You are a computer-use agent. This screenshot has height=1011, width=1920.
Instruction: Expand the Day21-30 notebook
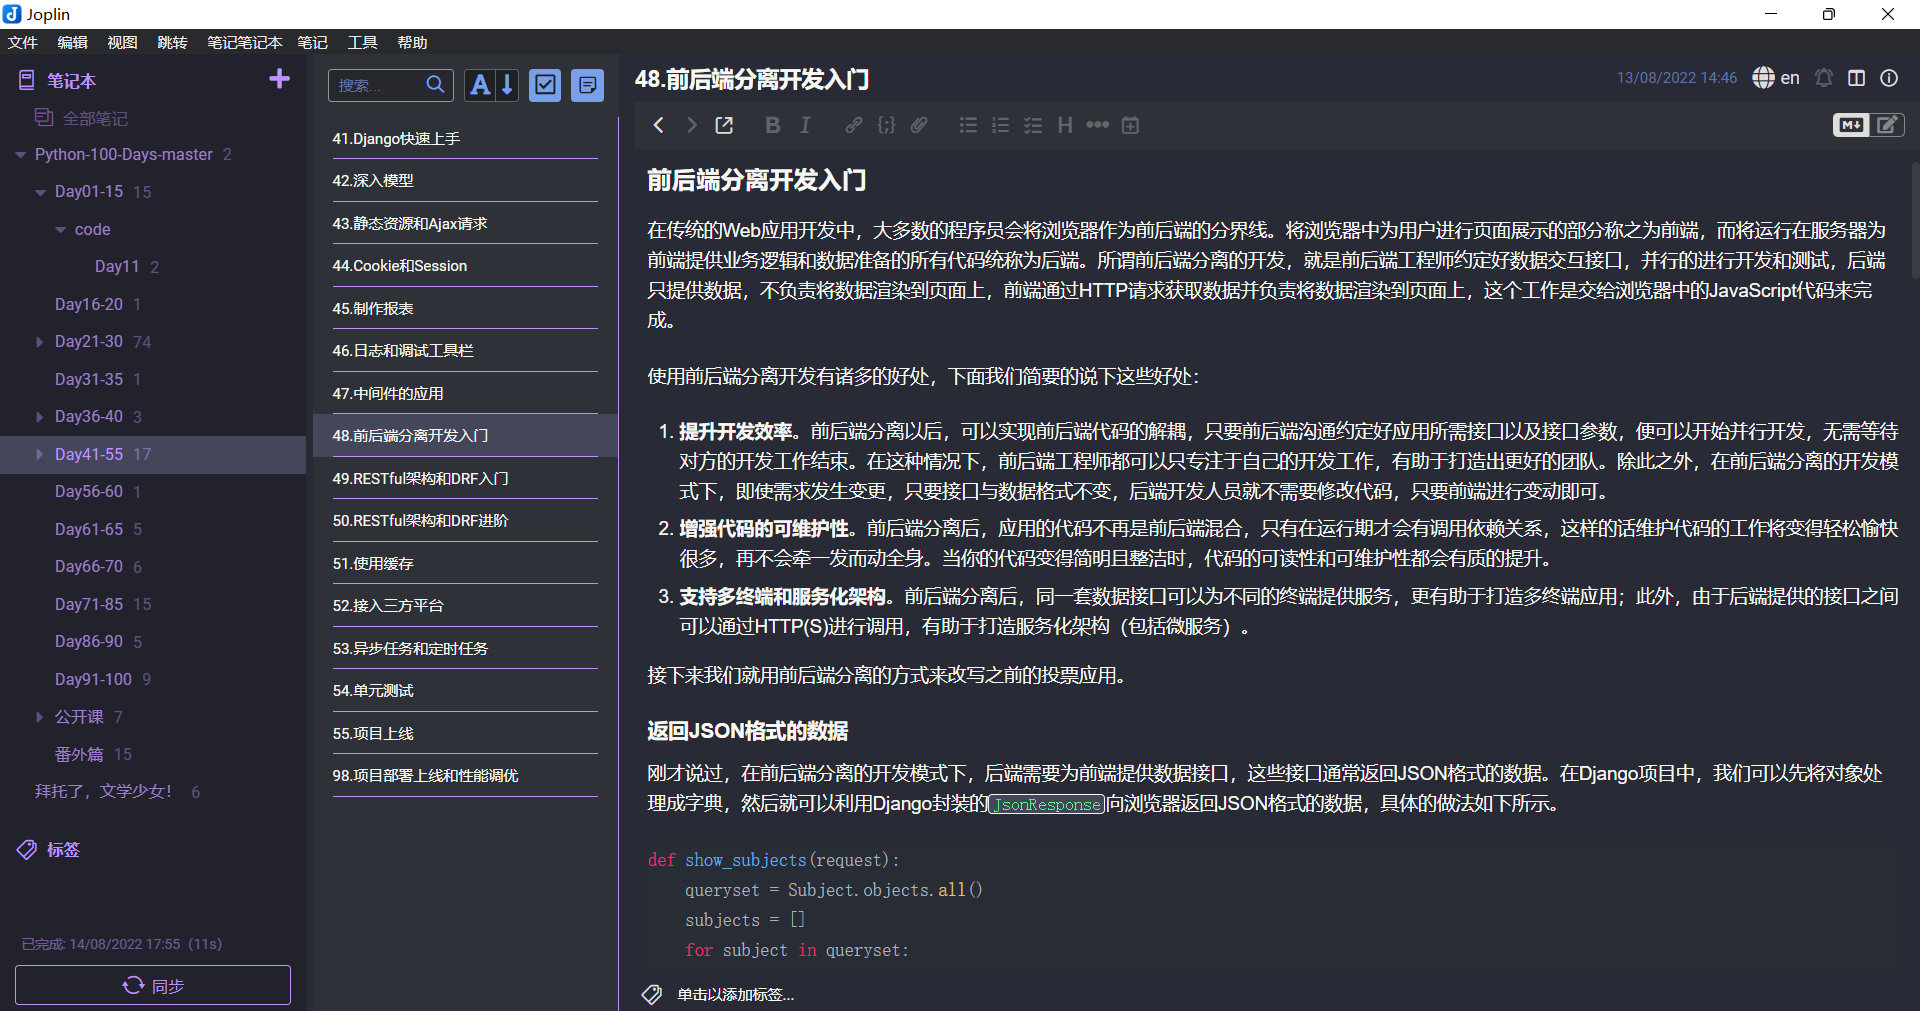coord(40,342)
